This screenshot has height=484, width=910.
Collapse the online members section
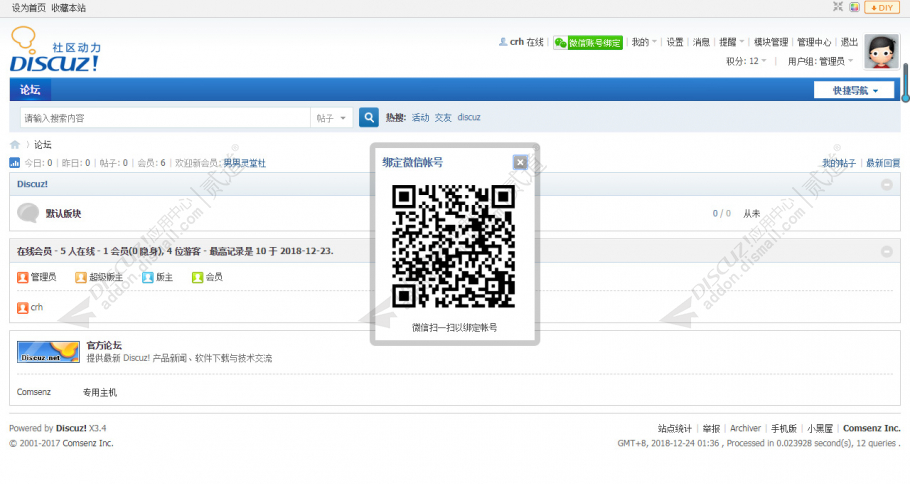887,251
